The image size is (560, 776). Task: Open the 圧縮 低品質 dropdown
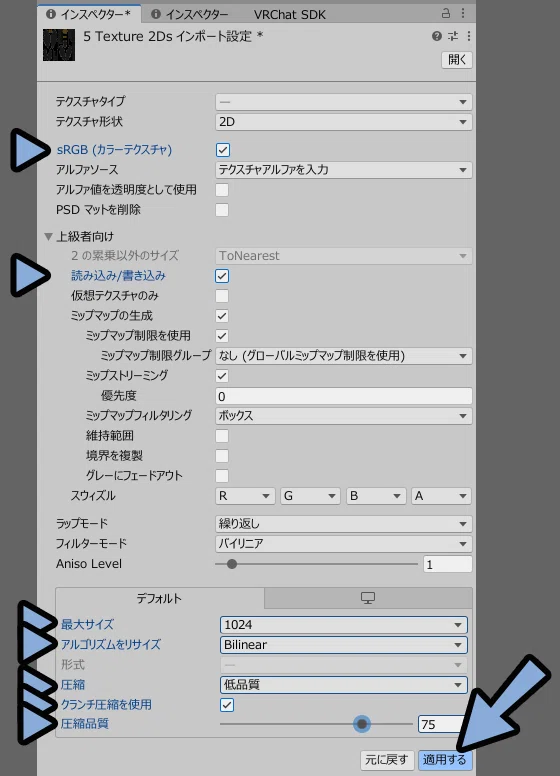pos(343,685)
